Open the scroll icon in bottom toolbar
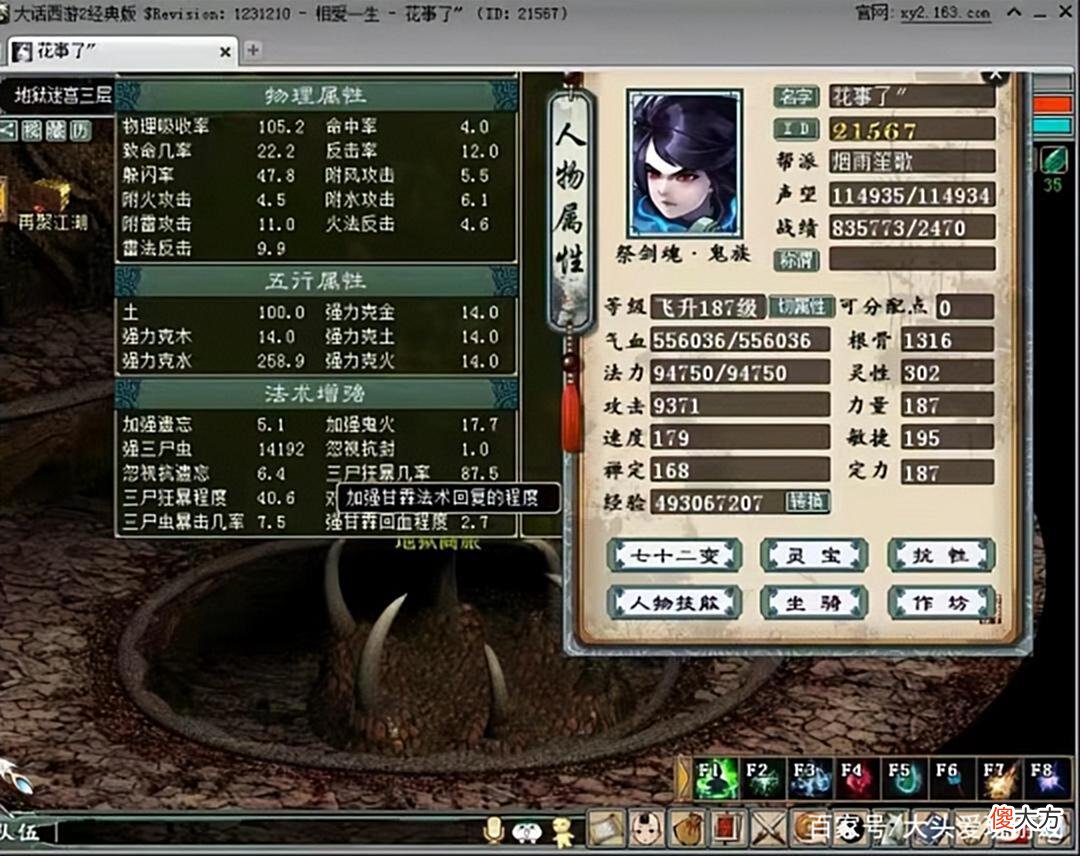 pyautogui.click(x=606, y=829)
